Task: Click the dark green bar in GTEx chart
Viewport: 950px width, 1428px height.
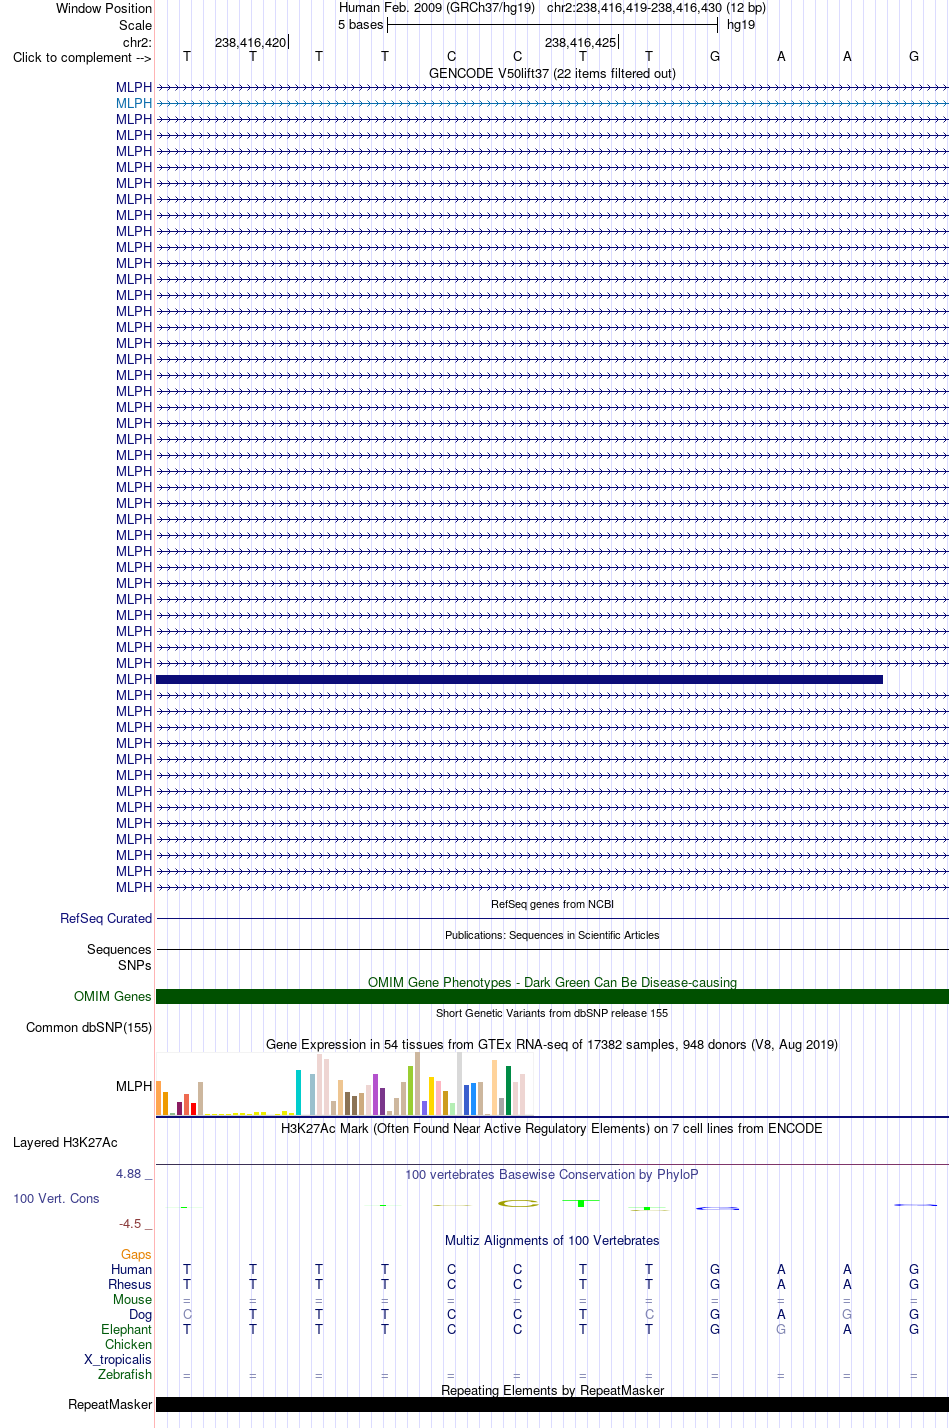Action: [509, 1091]
